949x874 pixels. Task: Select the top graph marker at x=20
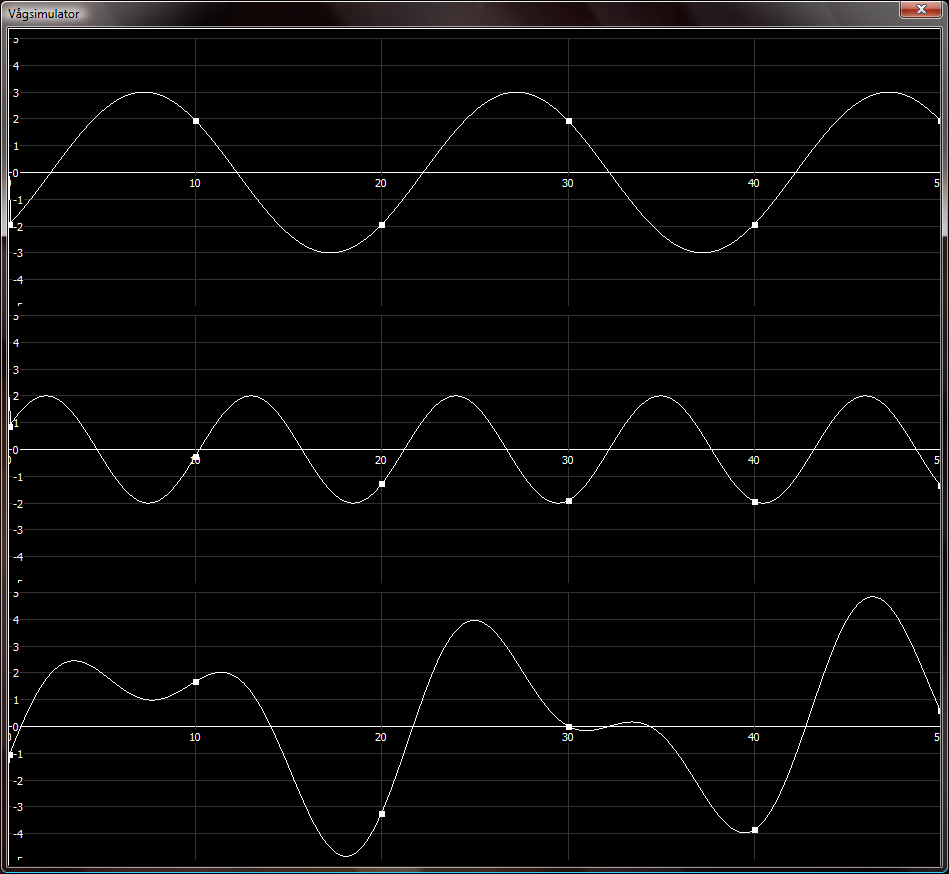pos(382,225)
